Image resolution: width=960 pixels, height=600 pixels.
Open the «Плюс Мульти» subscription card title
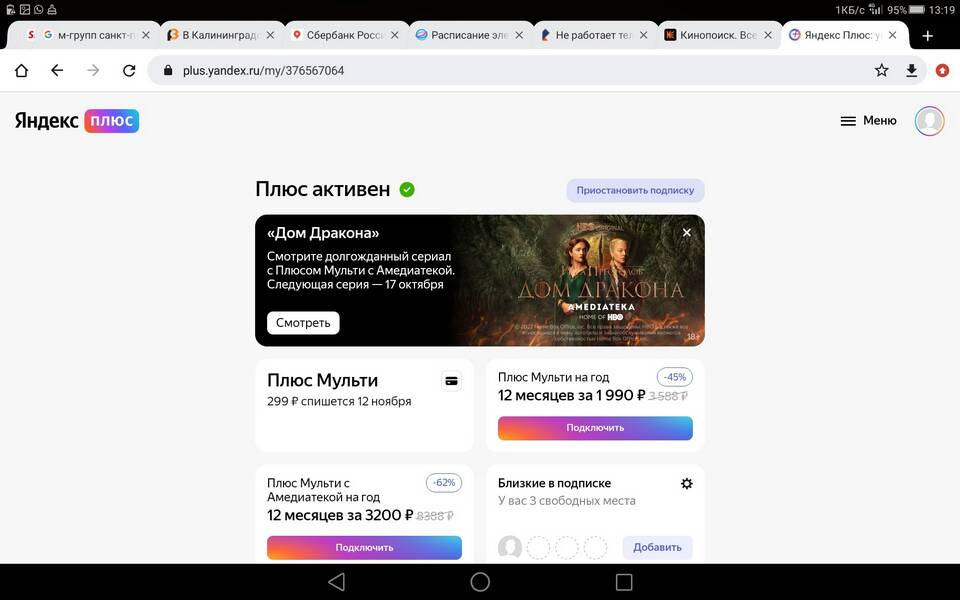pyautogui.click(x=323, y=380)
